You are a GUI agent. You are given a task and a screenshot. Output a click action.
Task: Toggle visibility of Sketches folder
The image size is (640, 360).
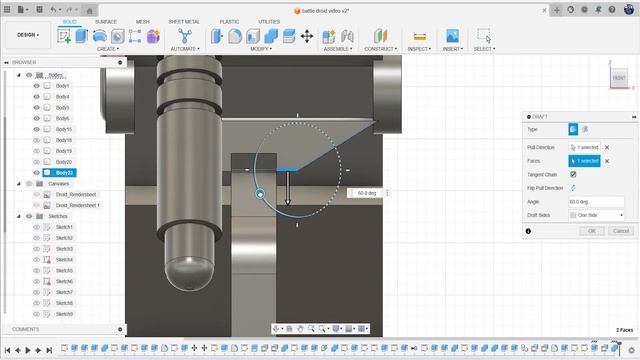coord(29,216)
